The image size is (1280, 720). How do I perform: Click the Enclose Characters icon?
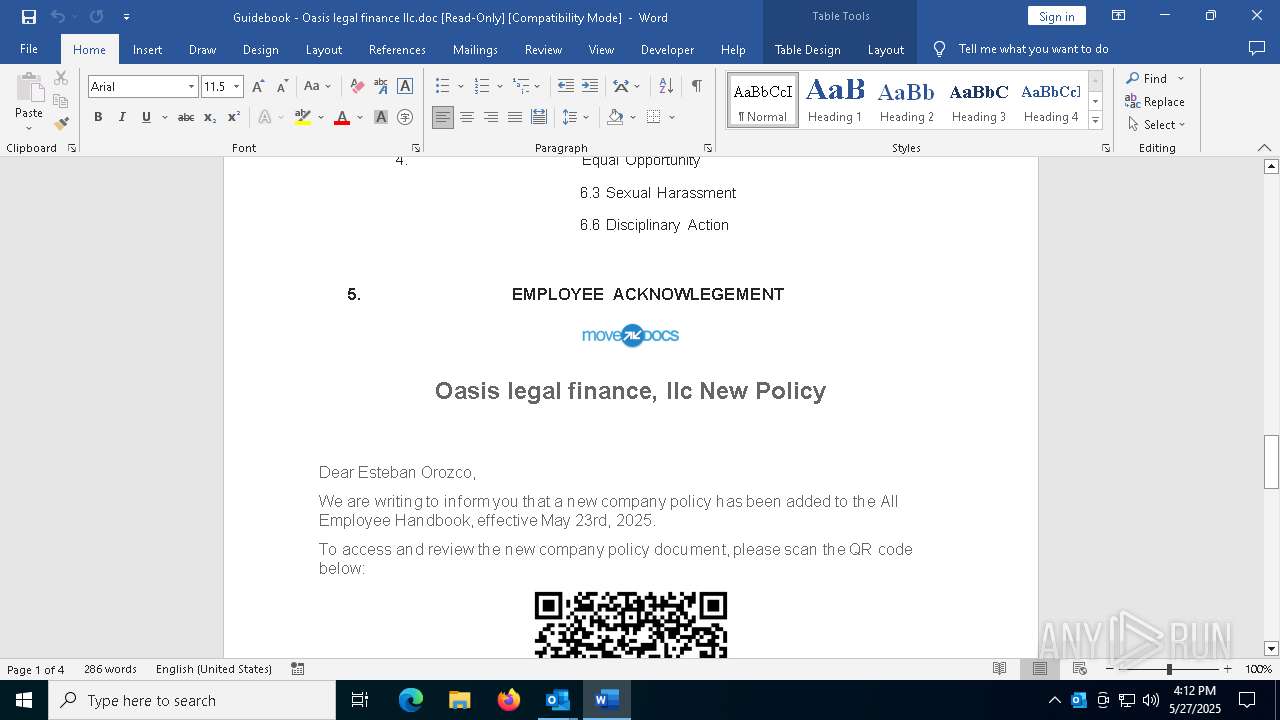pyautogui.click(x=405, y=117)
